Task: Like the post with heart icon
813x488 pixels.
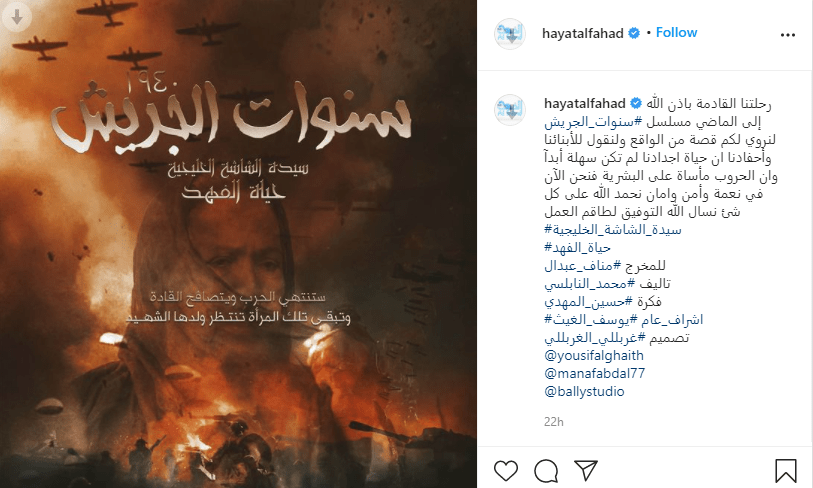Action: 506,470
